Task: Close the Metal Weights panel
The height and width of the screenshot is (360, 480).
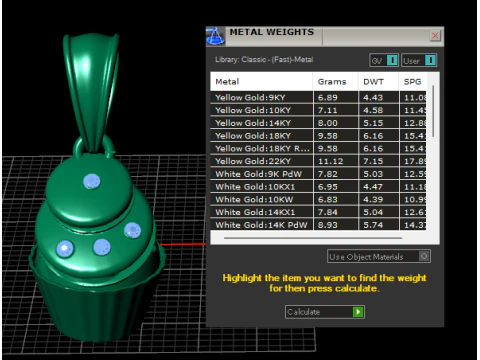Action: pos(435,36)
